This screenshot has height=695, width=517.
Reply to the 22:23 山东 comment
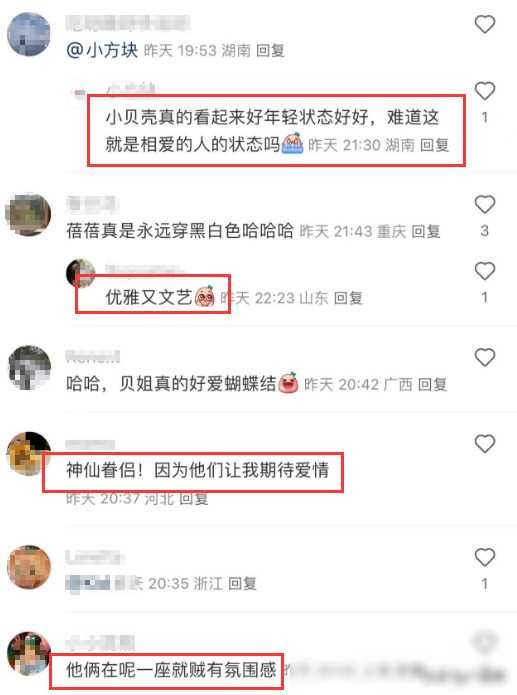(348, 298)
